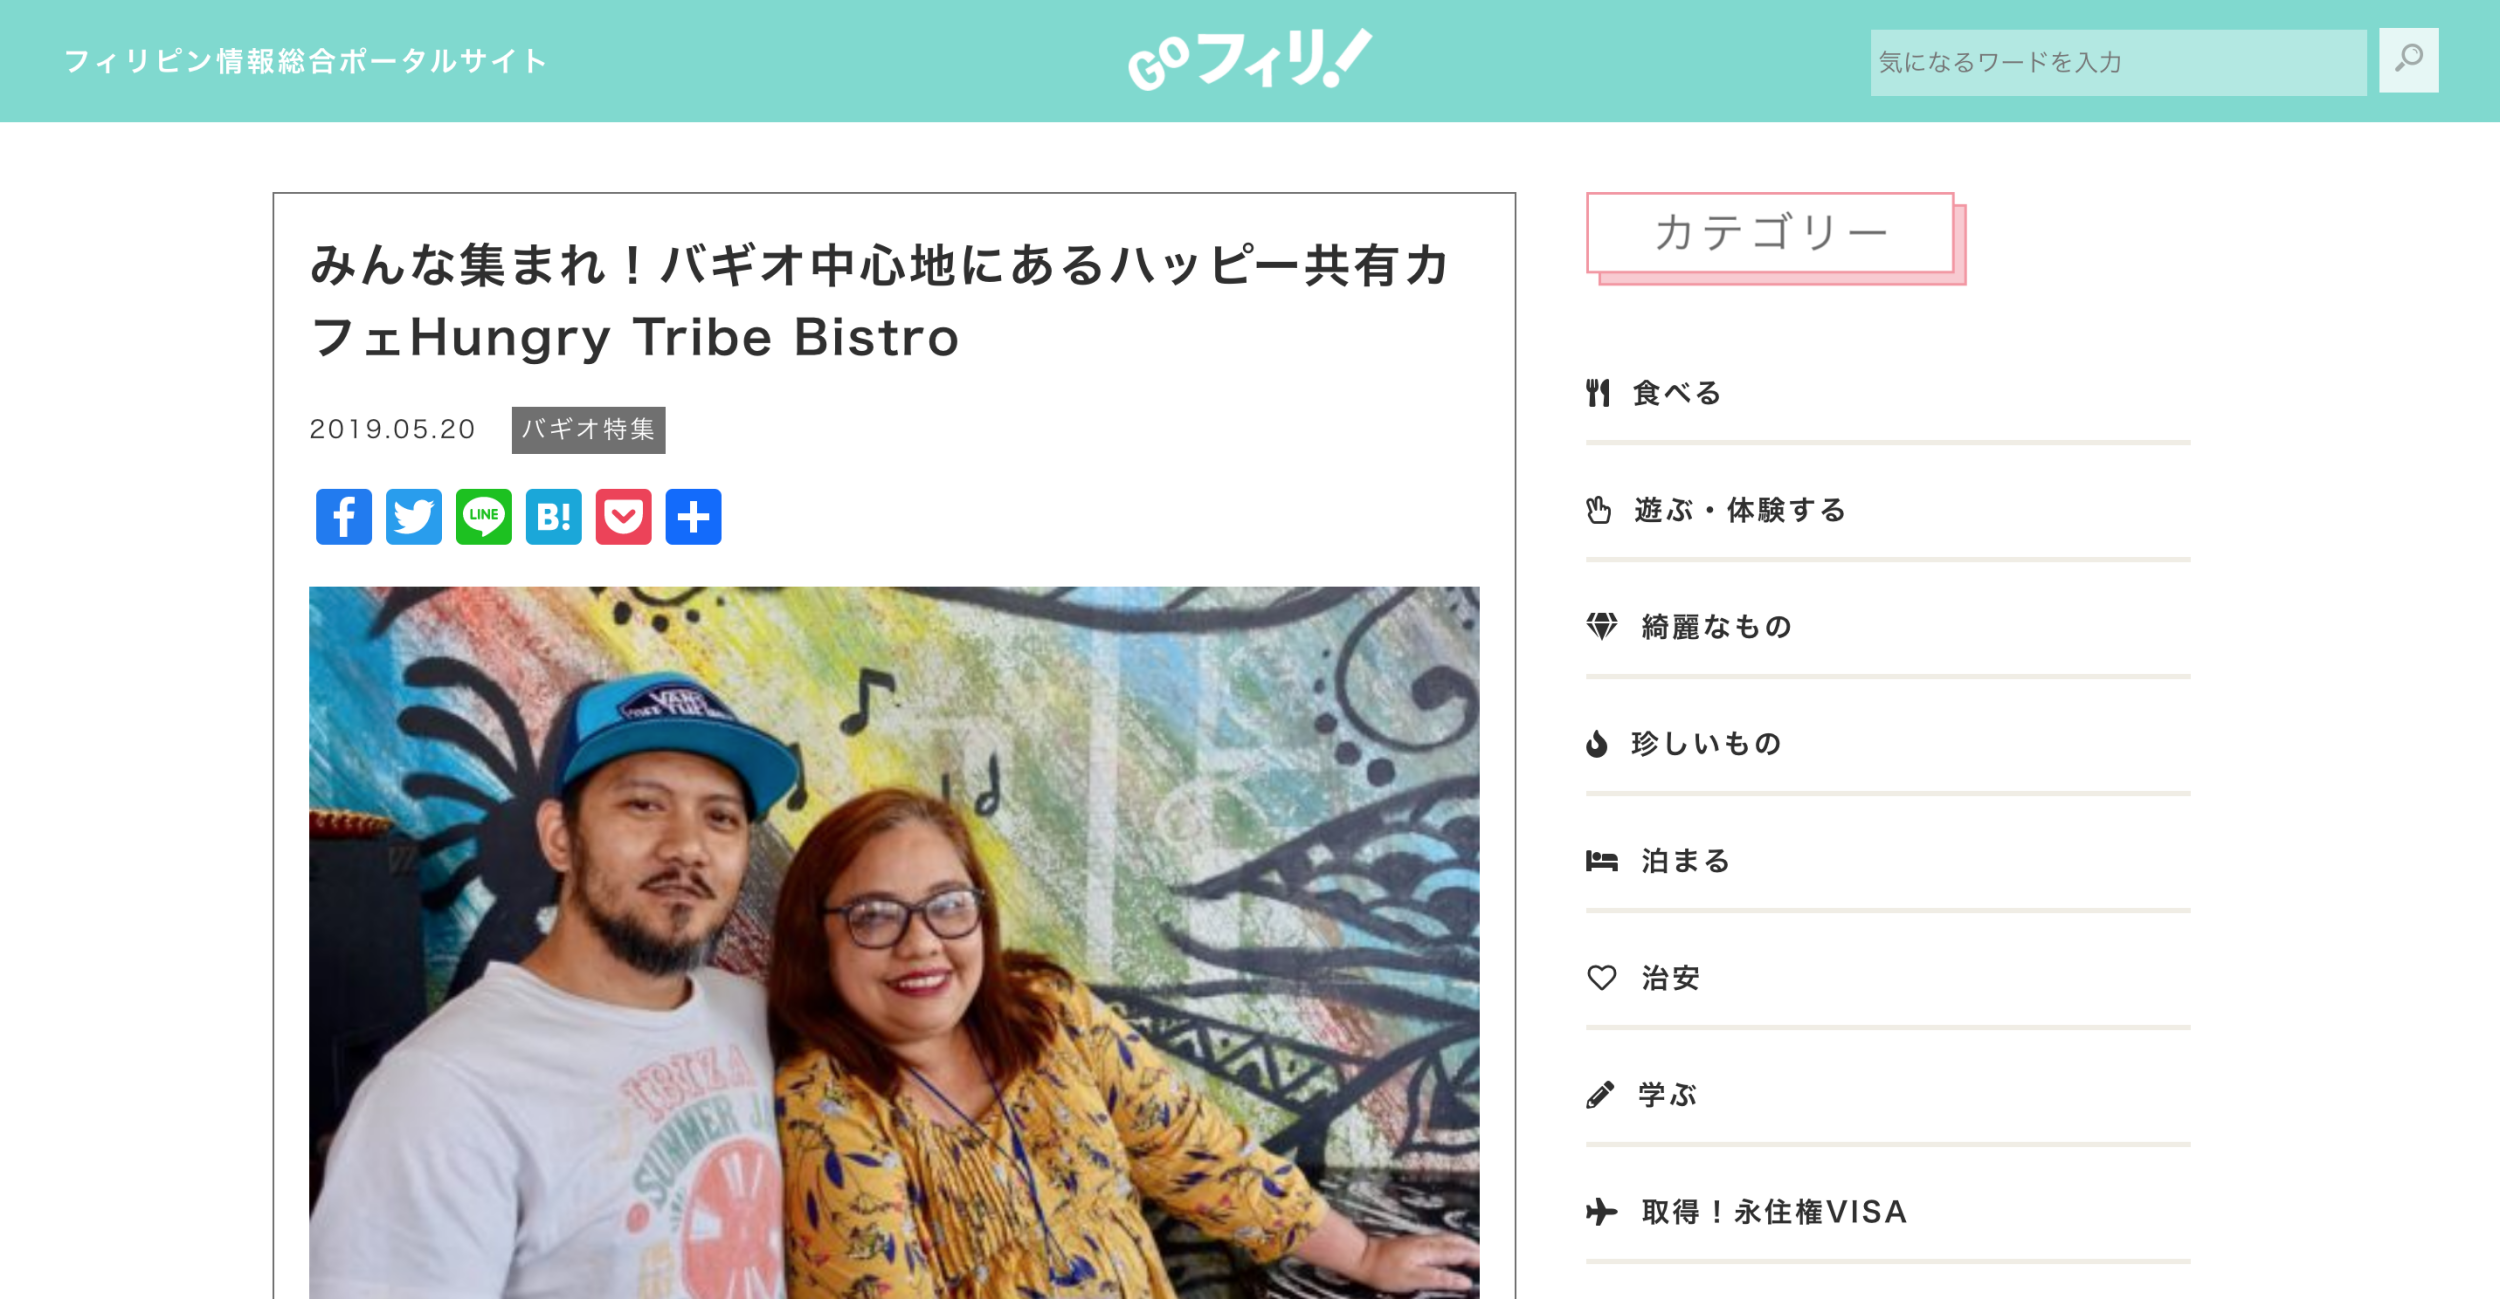
Task: Click the bed icon for 泊まる
Action: click(x=1601, y=861)
